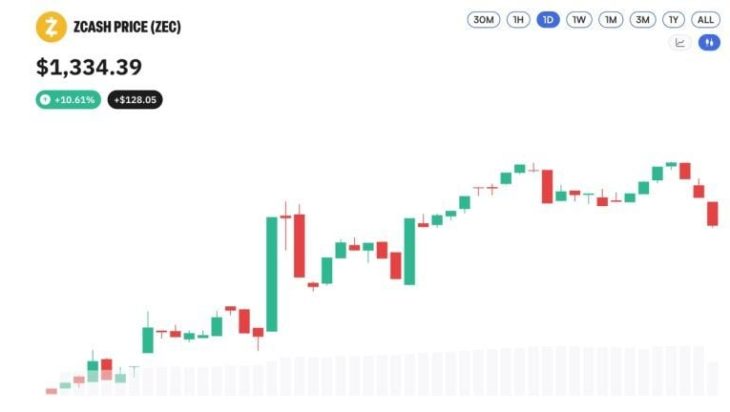The width and height of the screenshot is (730, 412).
Task: Show the 1Y price range
Action: coord(673,20)
